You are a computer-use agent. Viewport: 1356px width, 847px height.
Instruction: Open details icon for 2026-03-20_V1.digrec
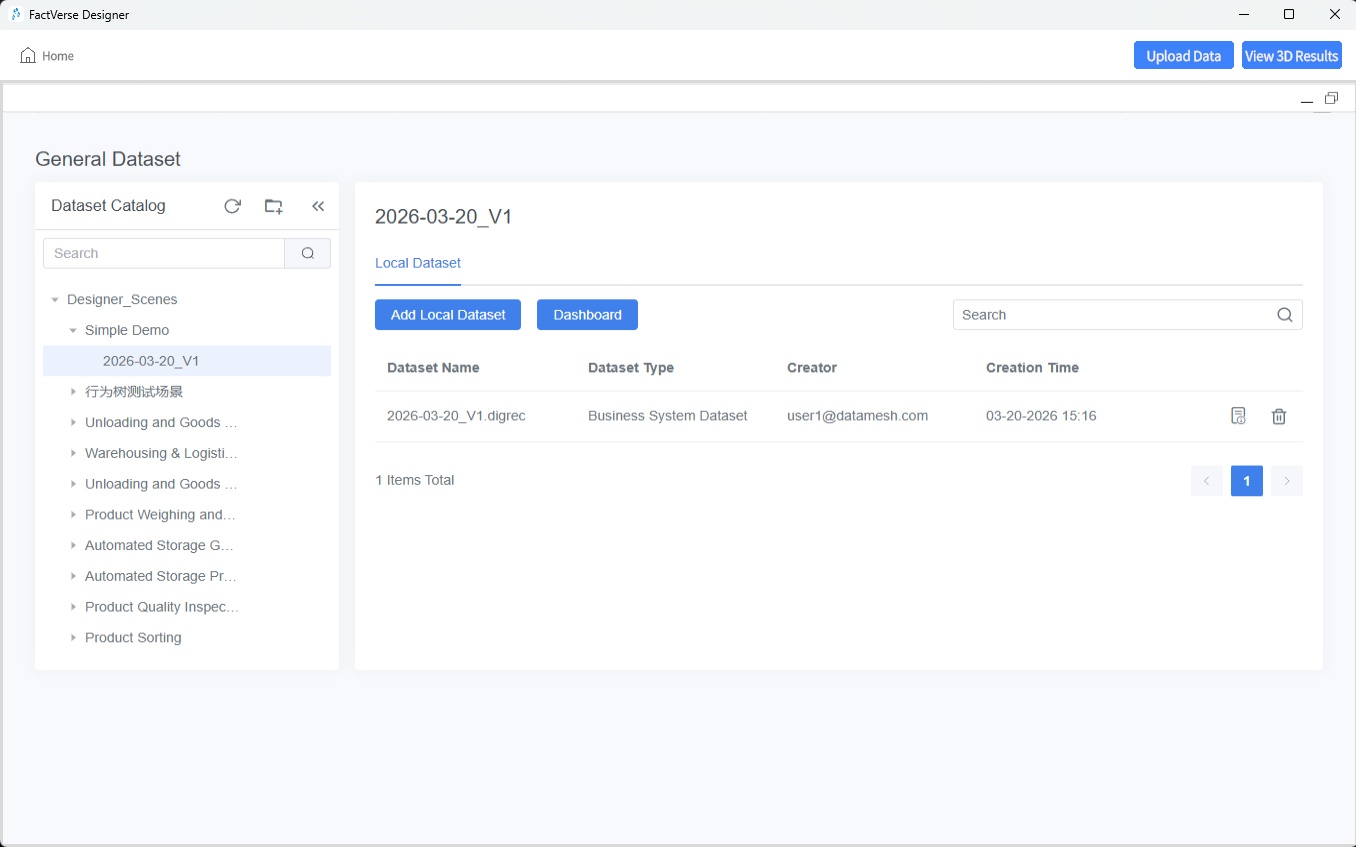(x=1238, y=416)
